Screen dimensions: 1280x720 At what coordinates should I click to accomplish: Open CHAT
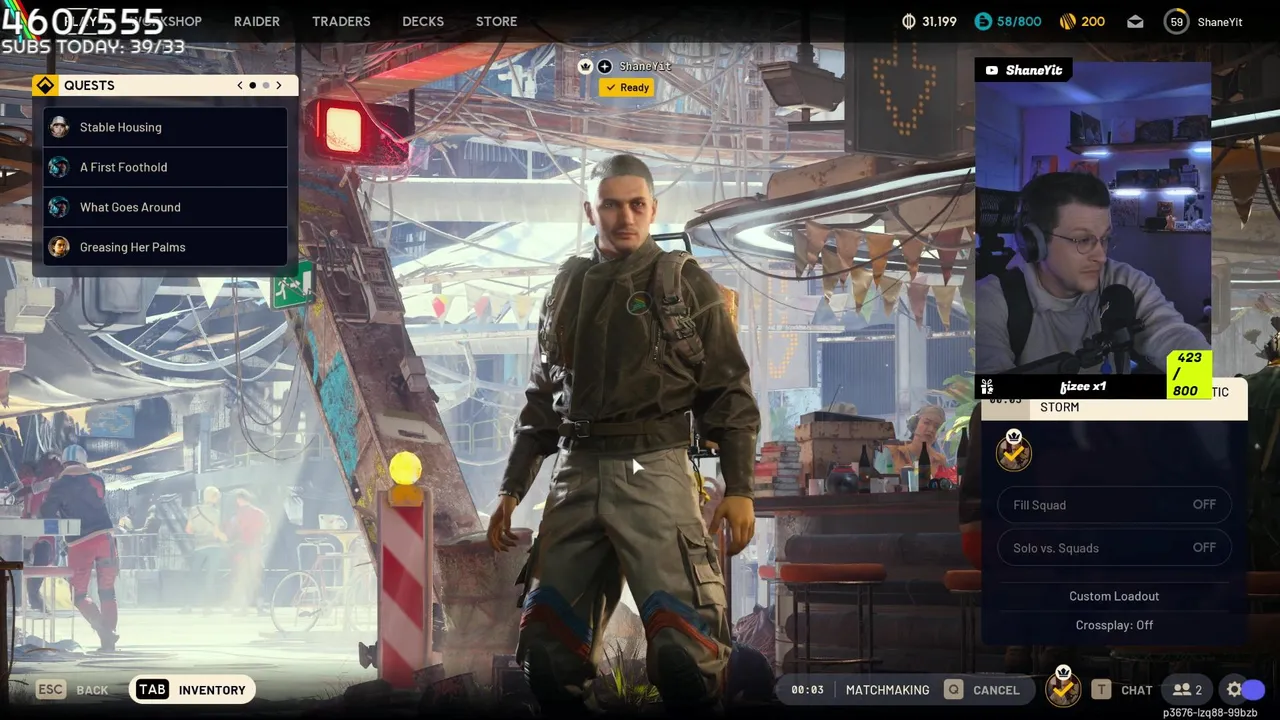pyautogui.click(x=1137, y=690)
